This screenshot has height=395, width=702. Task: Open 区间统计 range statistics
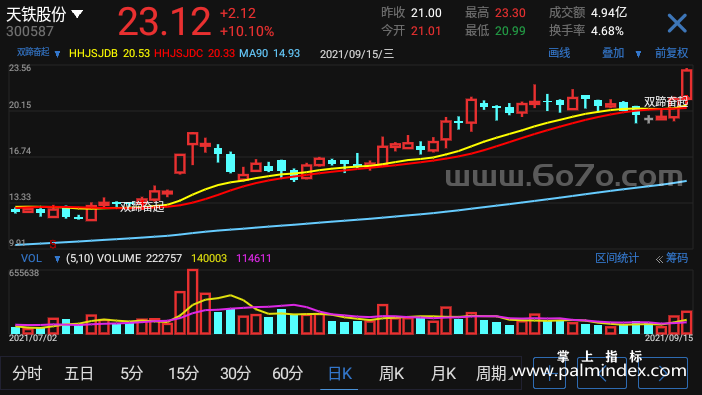point(616,258)
